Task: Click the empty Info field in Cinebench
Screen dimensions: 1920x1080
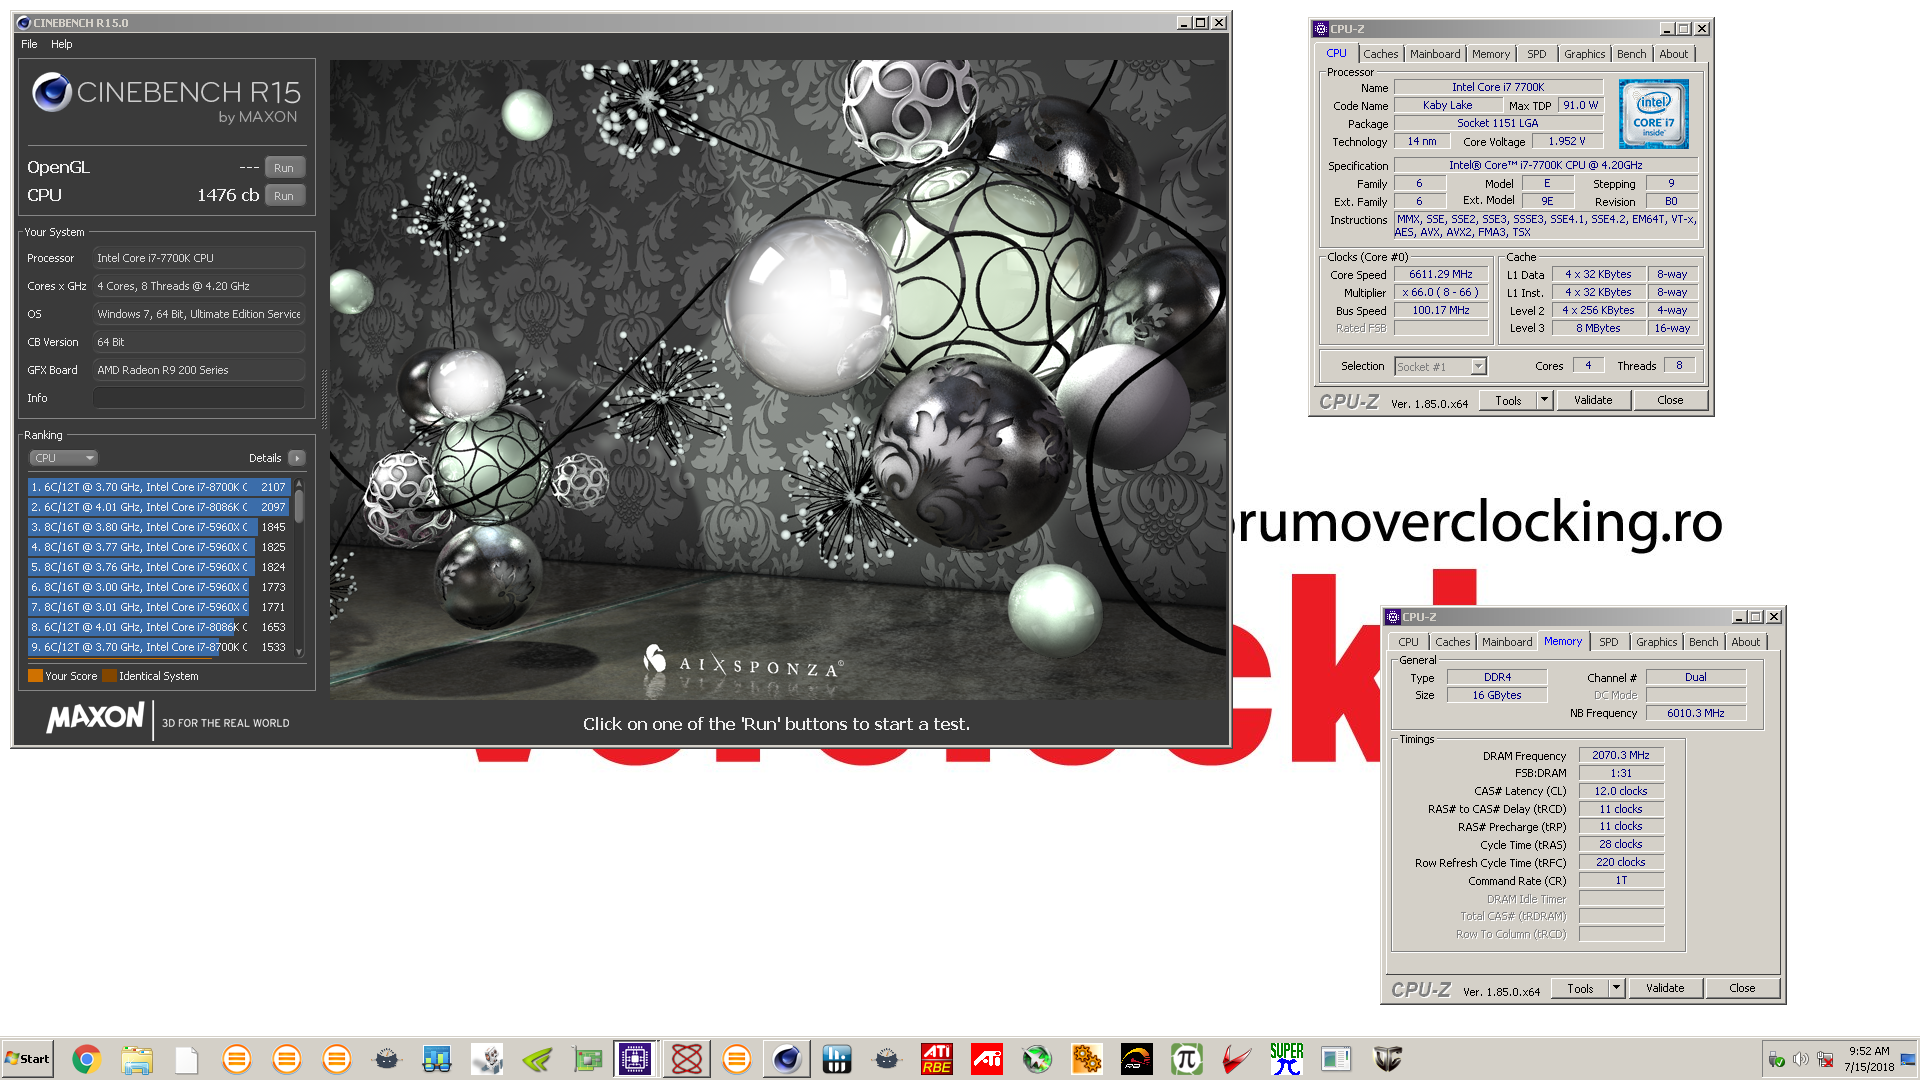Action: [199, 398]
